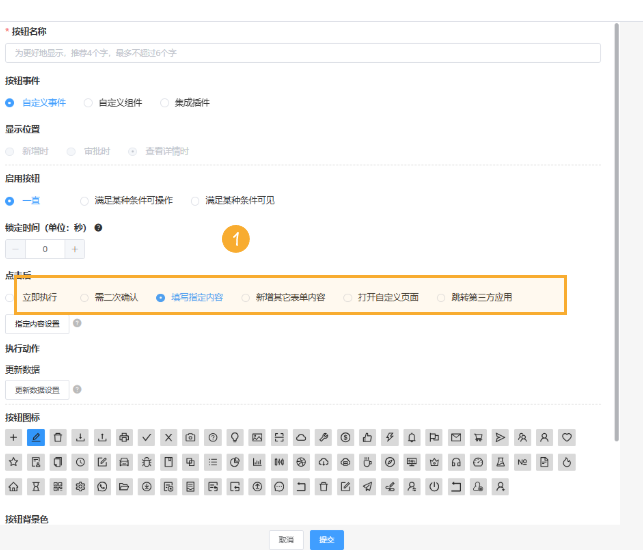This screenshot has height=550, width=643.
Task: Select the 打开自定义页面 radio option
Action: click(x=381, y=297)
